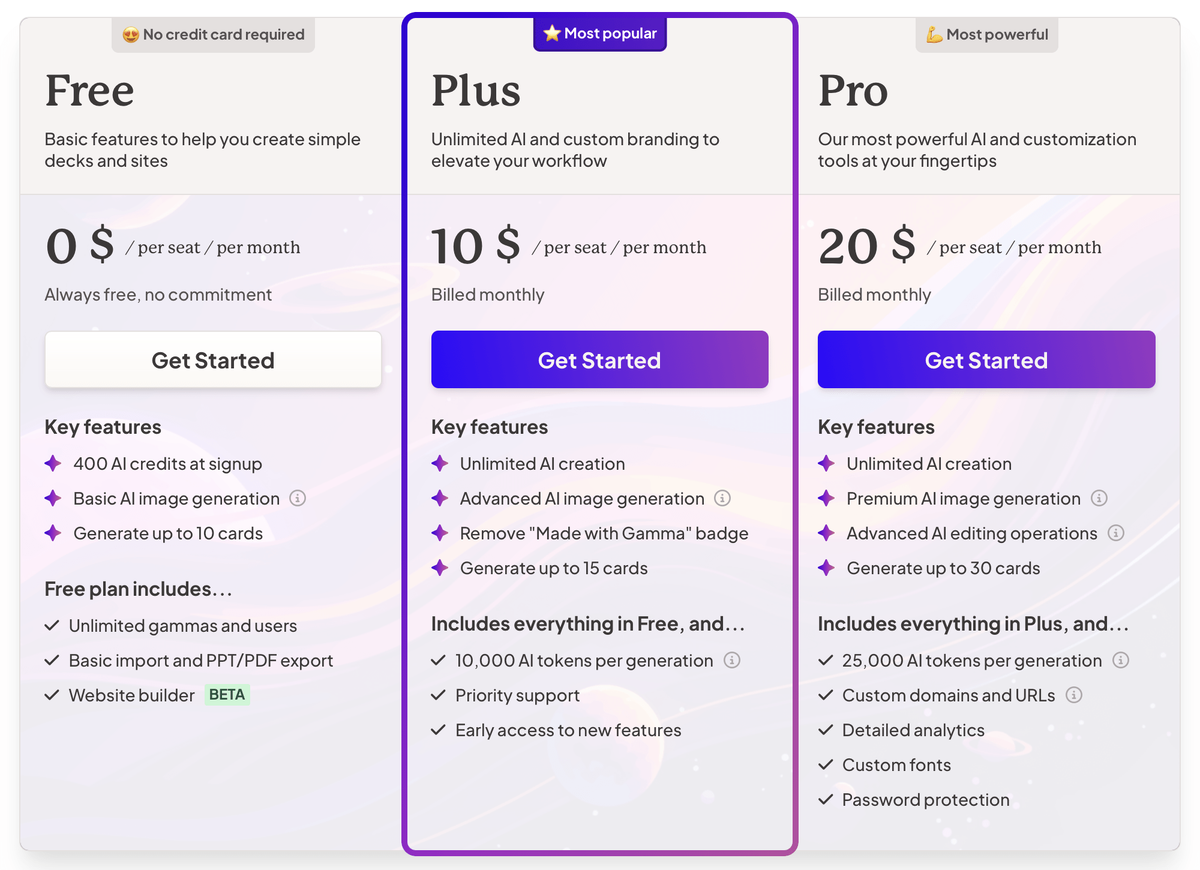Click info icon beside Advanced AI image generation

(722, 498)
